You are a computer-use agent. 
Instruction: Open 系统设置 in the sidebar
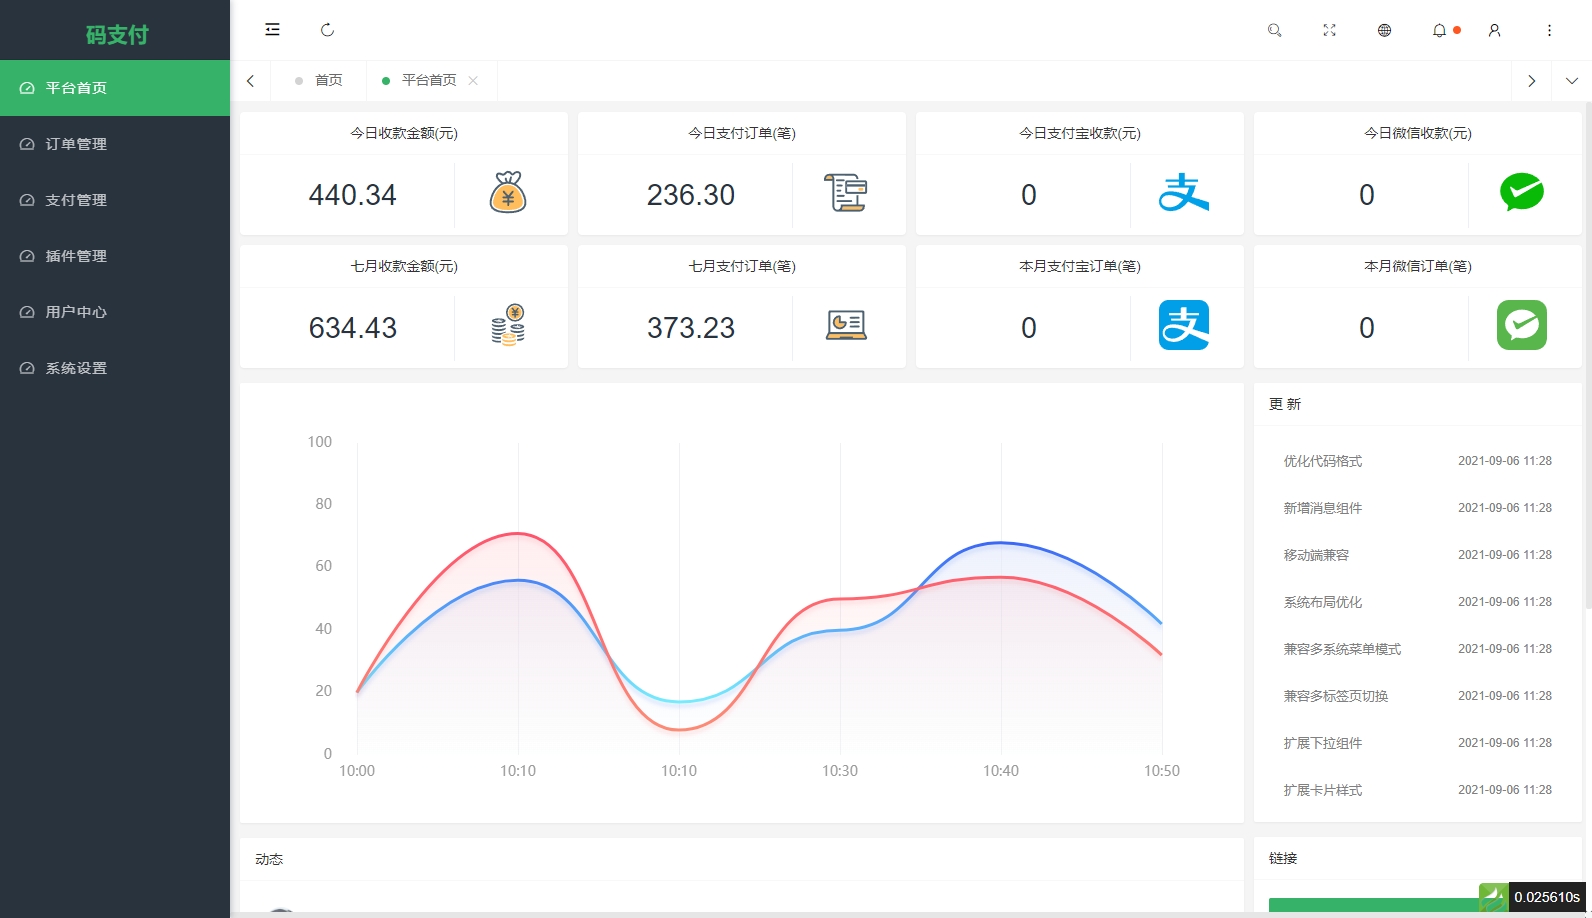76,368
